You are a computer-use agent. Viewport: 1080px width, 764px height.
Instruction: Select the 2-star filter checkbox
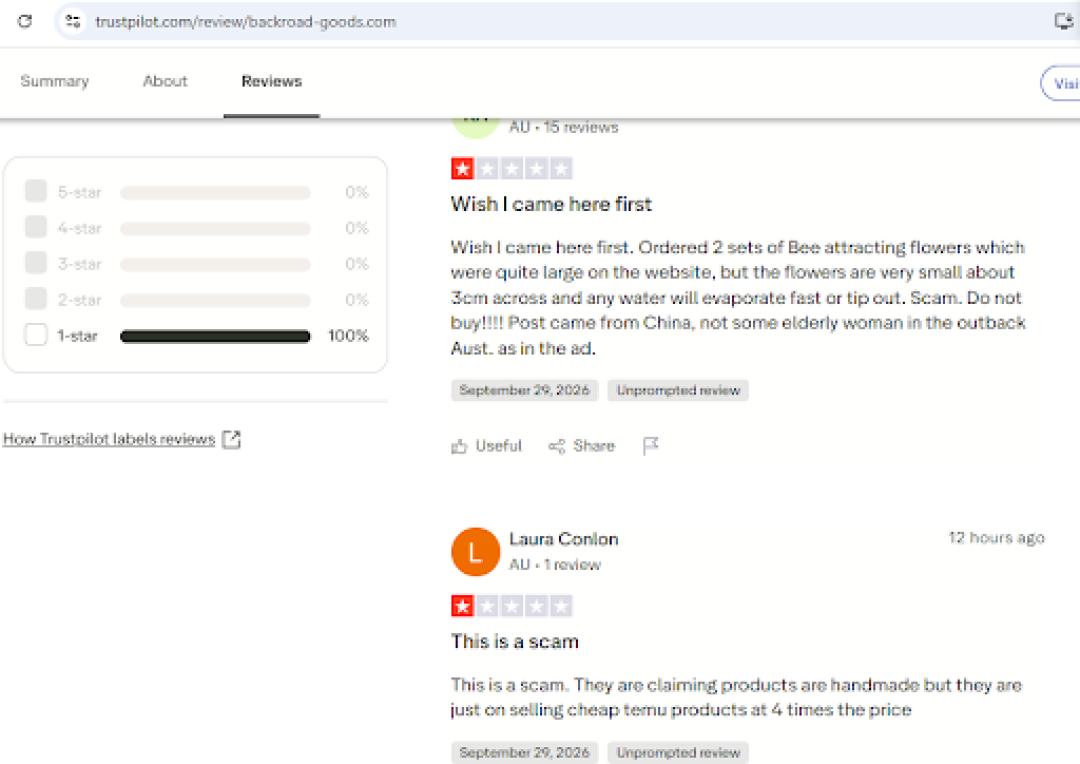point(36,299)
